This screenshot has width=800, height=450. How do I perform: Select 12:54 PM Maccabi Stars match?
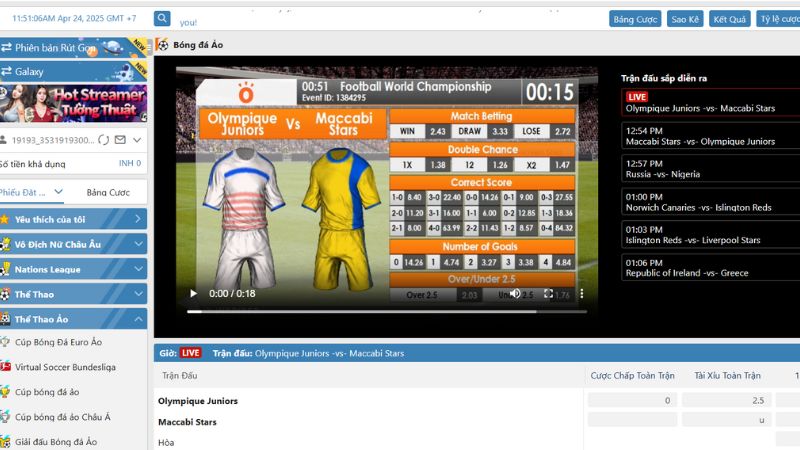click(710, 136)
